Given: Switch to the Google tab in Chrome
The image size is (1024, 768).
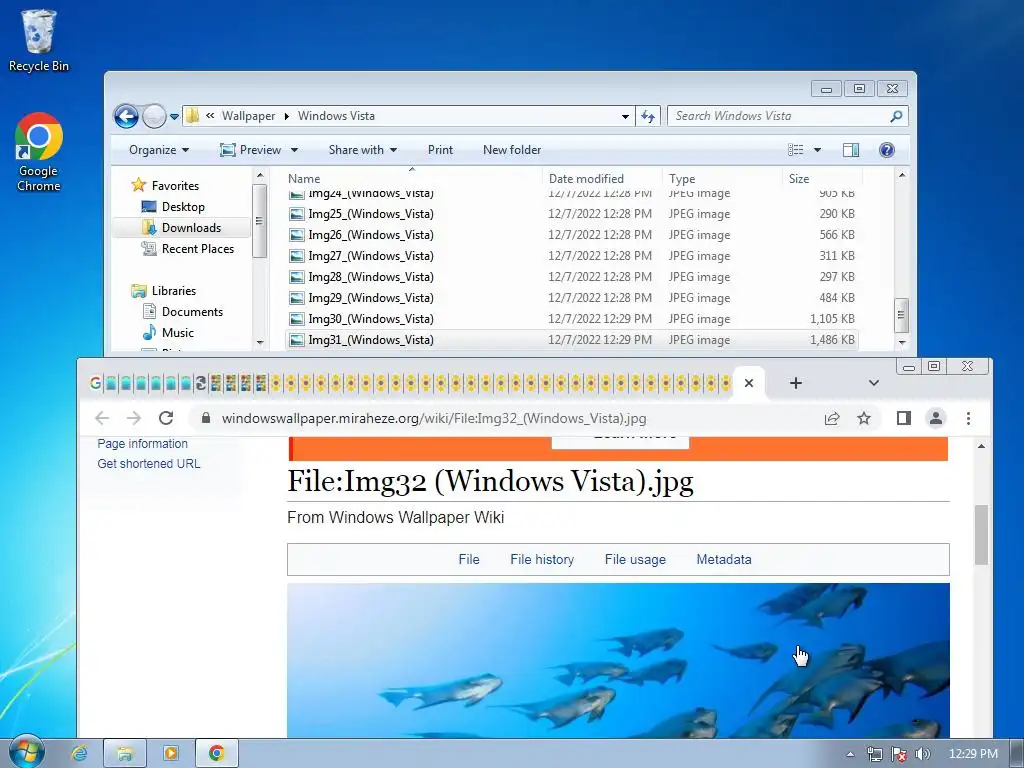Looking at the screenshot, I should coord(95,383).
